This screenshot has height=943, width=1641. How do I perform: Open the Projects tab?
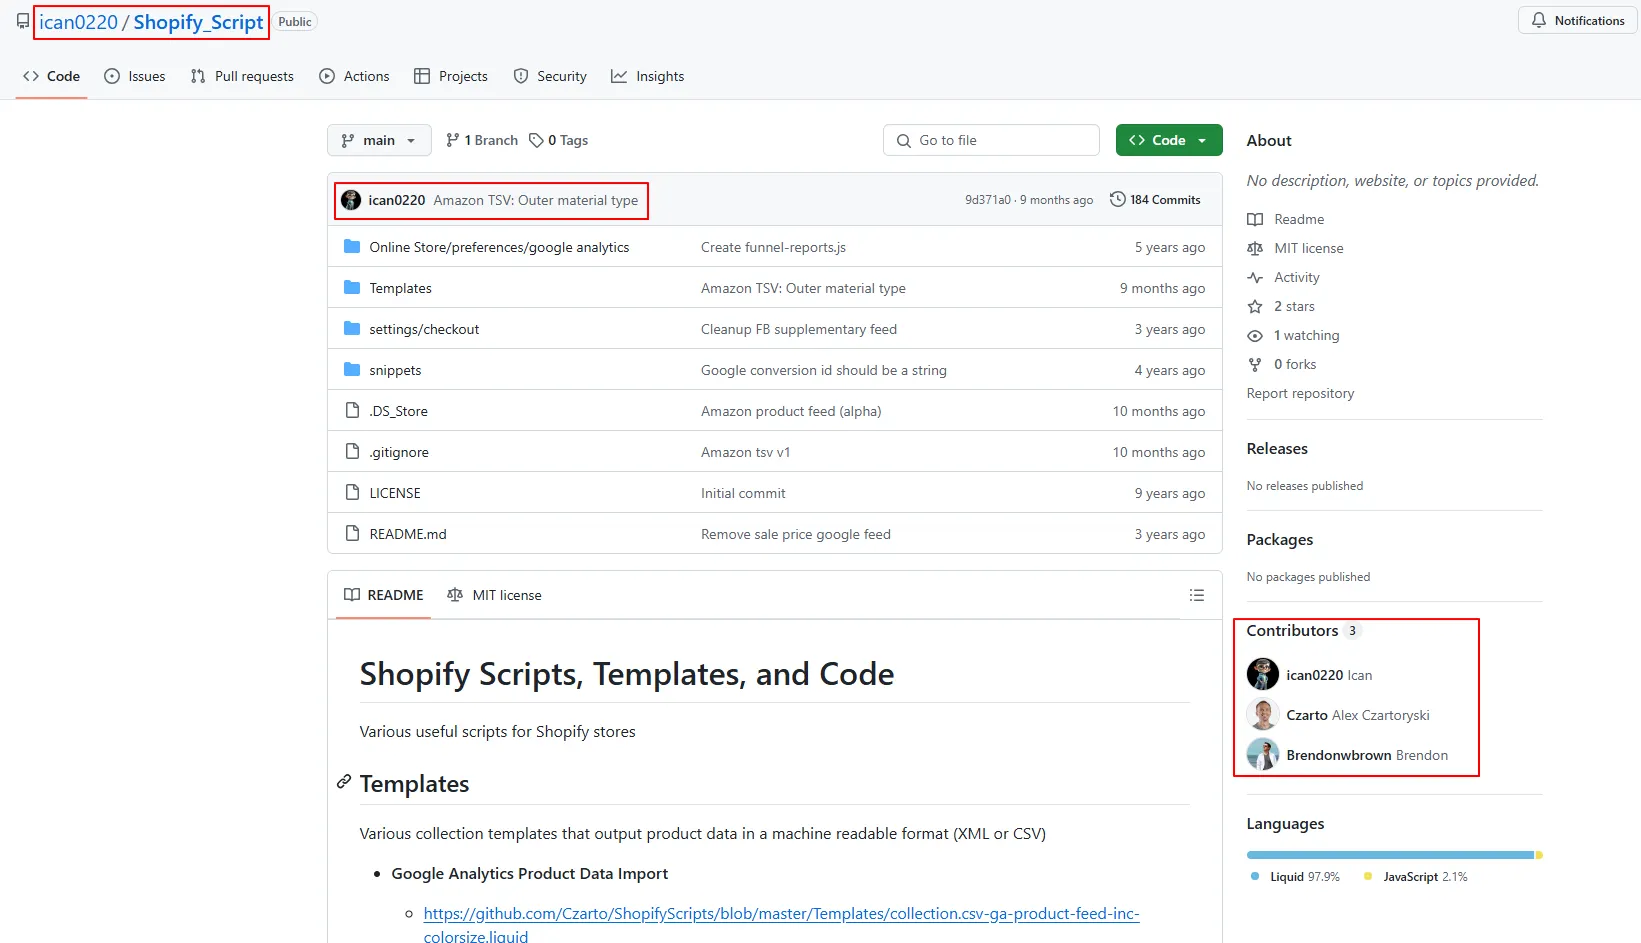[x=451, y=76]
